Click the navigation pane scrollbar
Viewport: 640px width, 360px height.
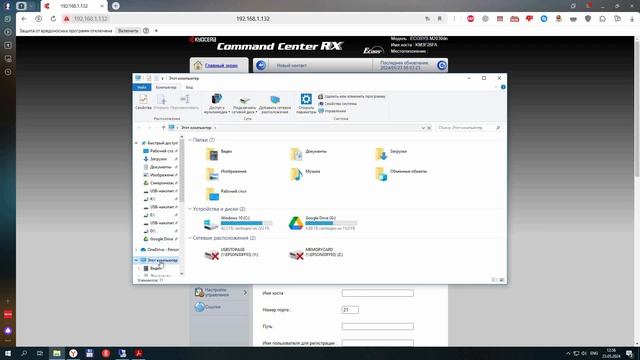[182, 171]
